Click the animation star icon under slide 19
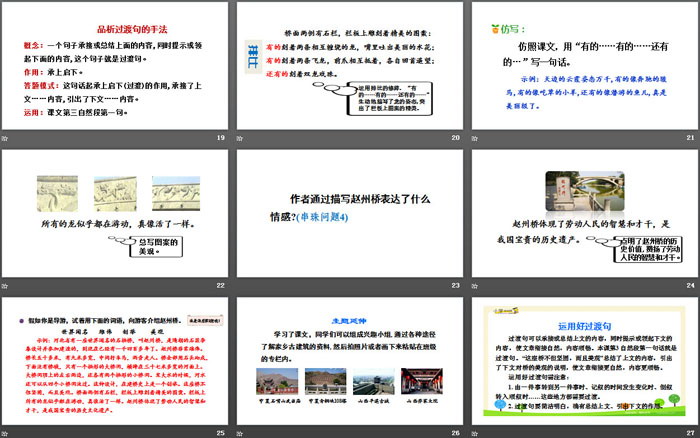Screen dimensions: 700x438 [x=4, y=138]
